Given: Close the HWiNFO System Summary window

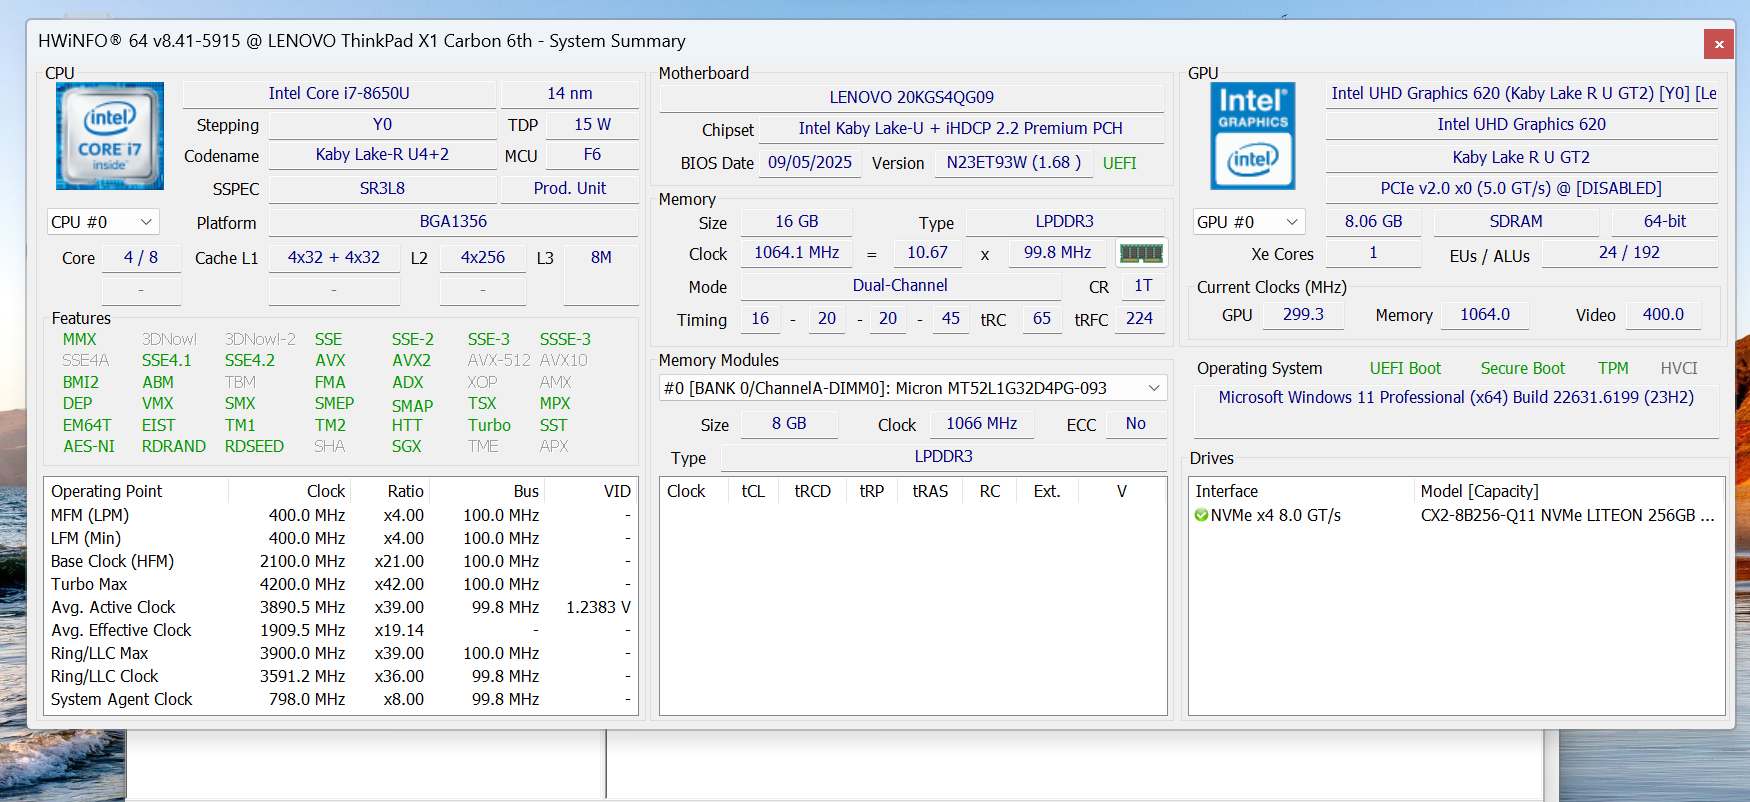Looking at the screenshot, I should tap(1719, 44).
